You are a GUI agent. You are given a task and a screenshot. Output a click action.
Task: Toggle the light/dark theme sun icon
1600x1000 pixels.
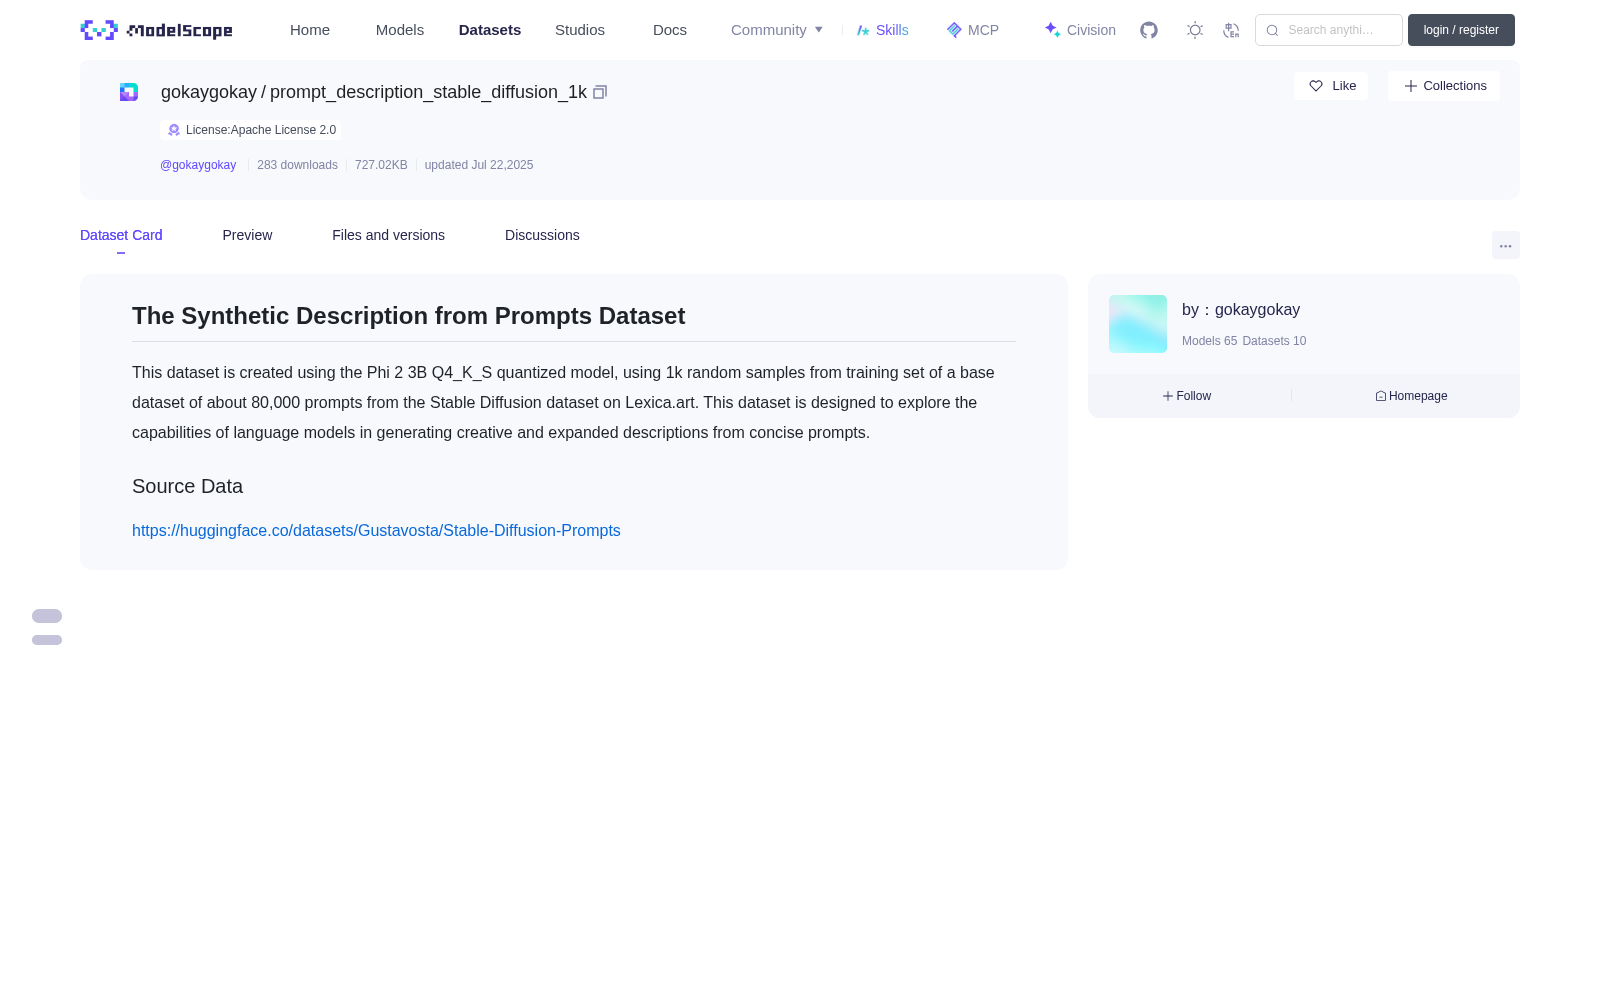click(1195, 30)
